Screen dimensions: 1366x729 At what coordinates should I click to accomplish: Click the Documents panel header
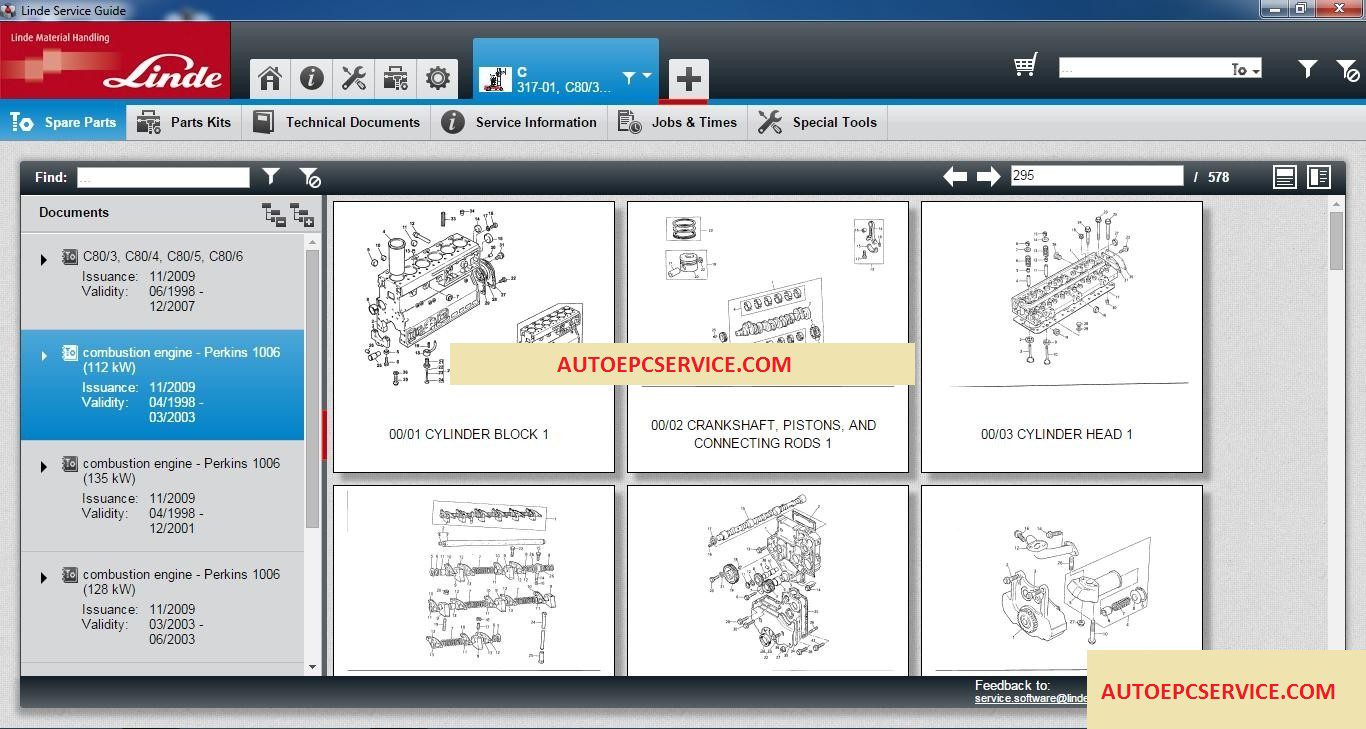(74, 212)
